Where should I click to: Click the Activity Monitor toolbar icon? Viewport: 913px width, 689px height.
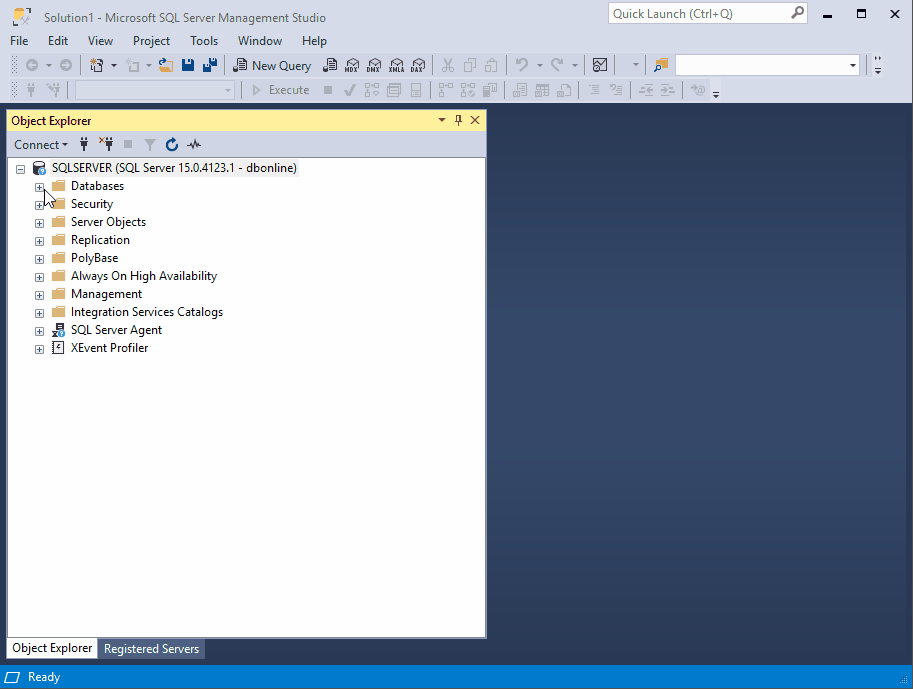click(600, 65)
